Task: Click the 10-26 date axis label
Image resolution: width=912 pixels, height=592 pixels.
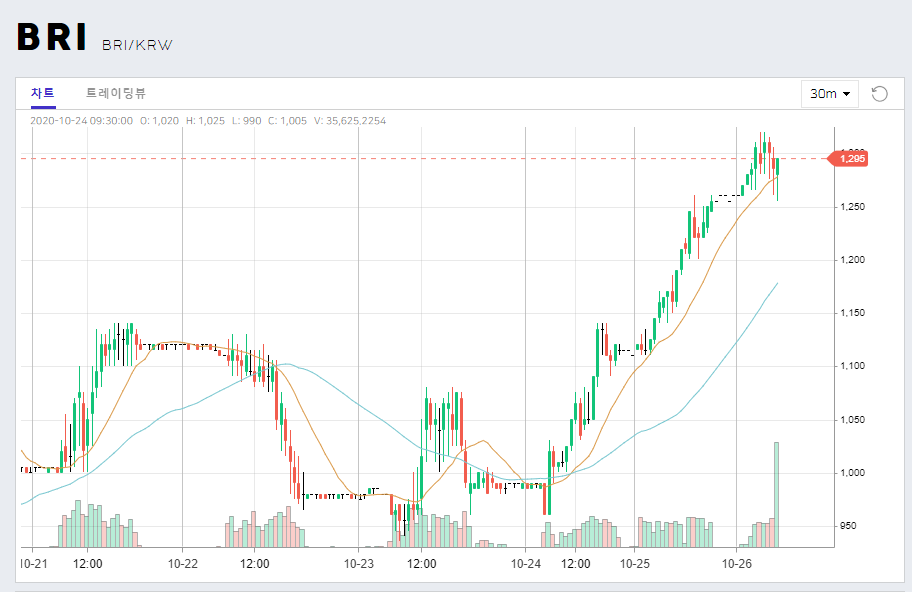Action: pyautogui.click(x=737, y=564)
